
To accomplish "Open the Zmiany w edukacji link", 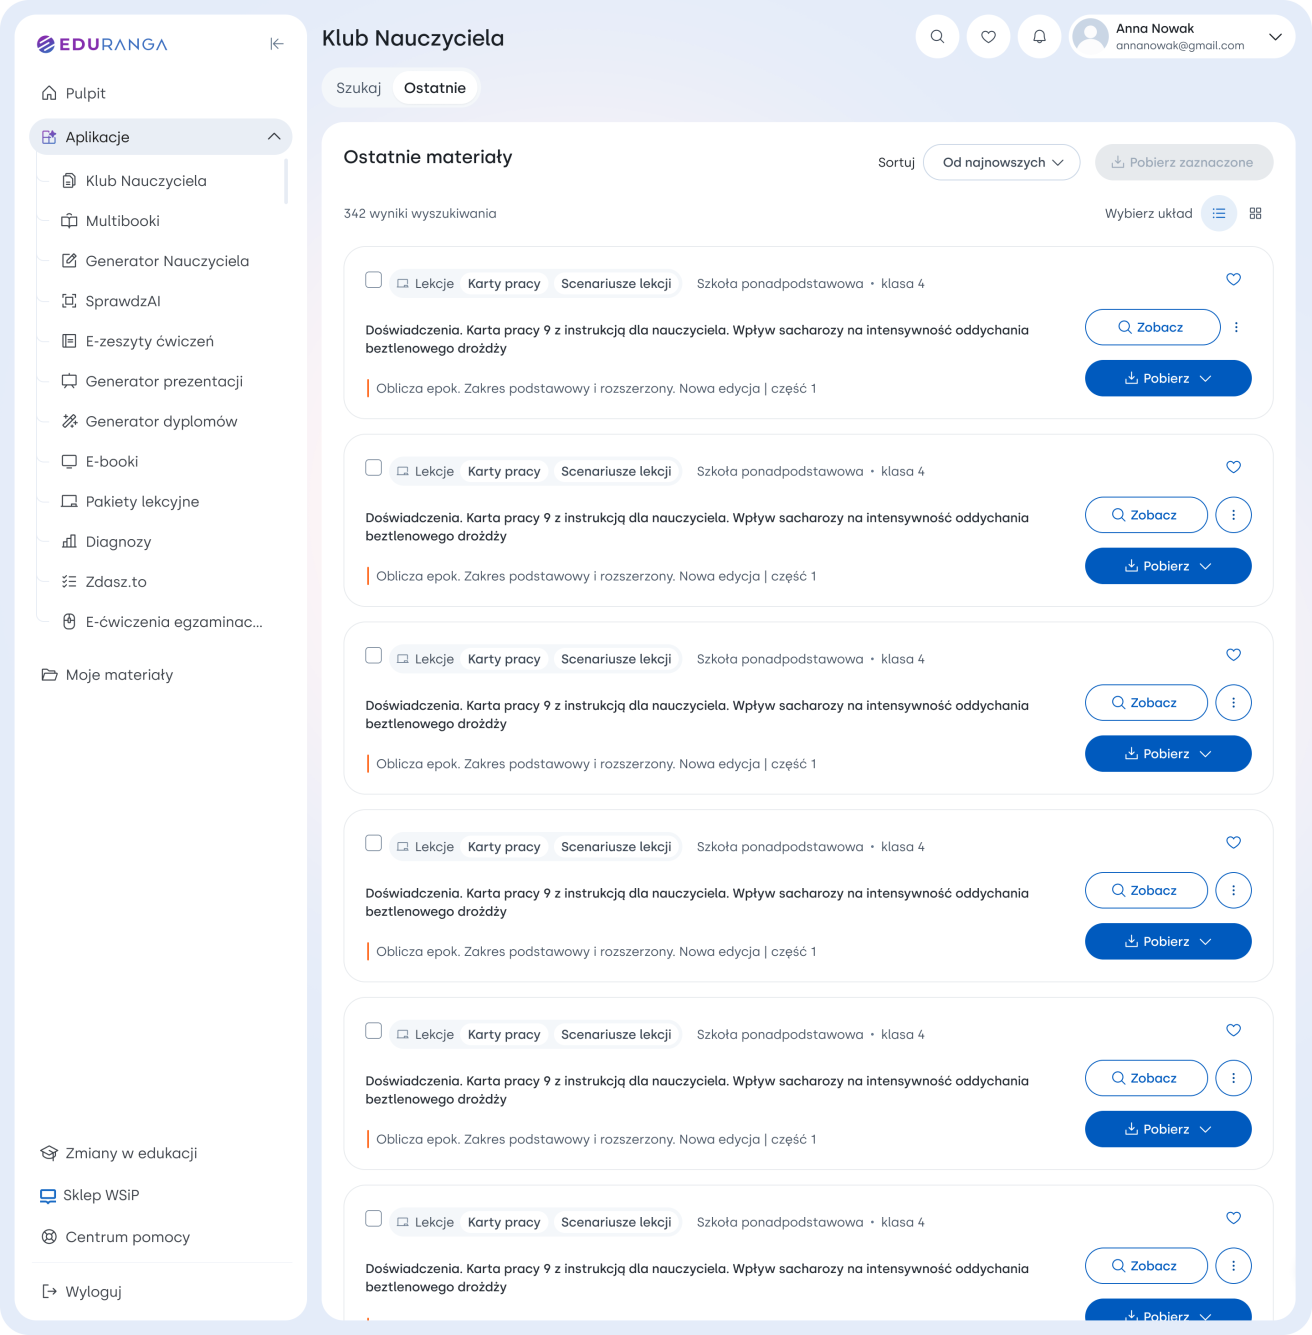I will (x=118, y=1153).
